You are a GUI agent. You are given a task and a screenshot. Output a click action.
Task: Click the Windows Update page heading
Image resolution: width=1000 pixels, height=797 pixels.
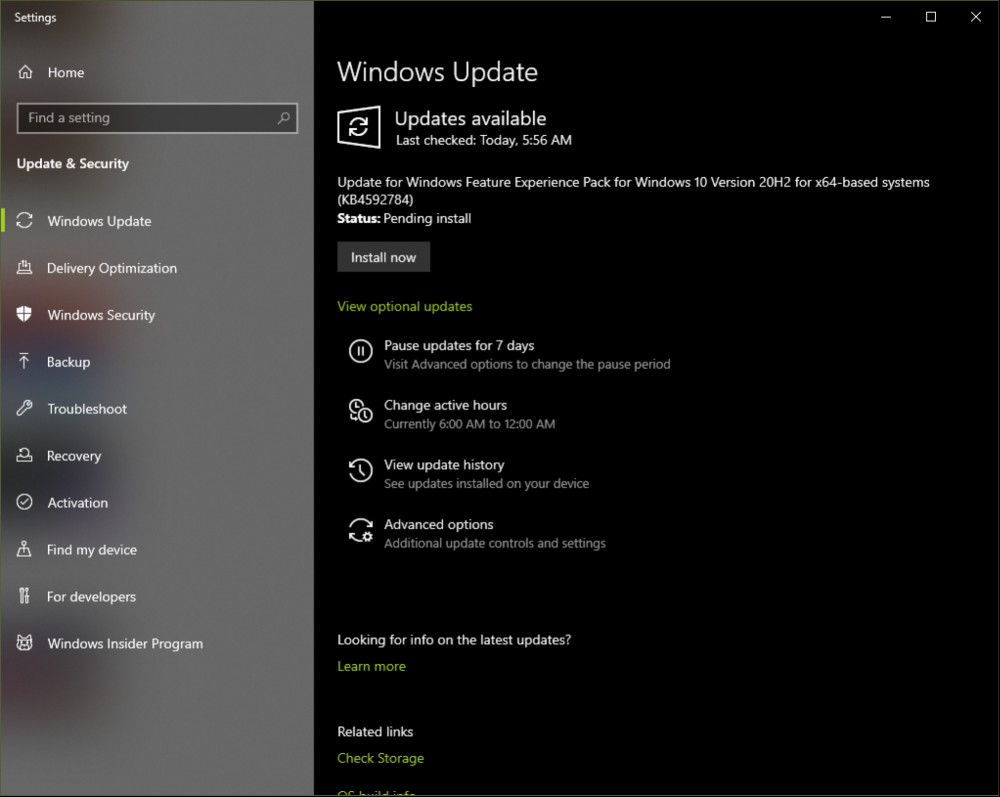pyautogui.click(x=438, y=72)
